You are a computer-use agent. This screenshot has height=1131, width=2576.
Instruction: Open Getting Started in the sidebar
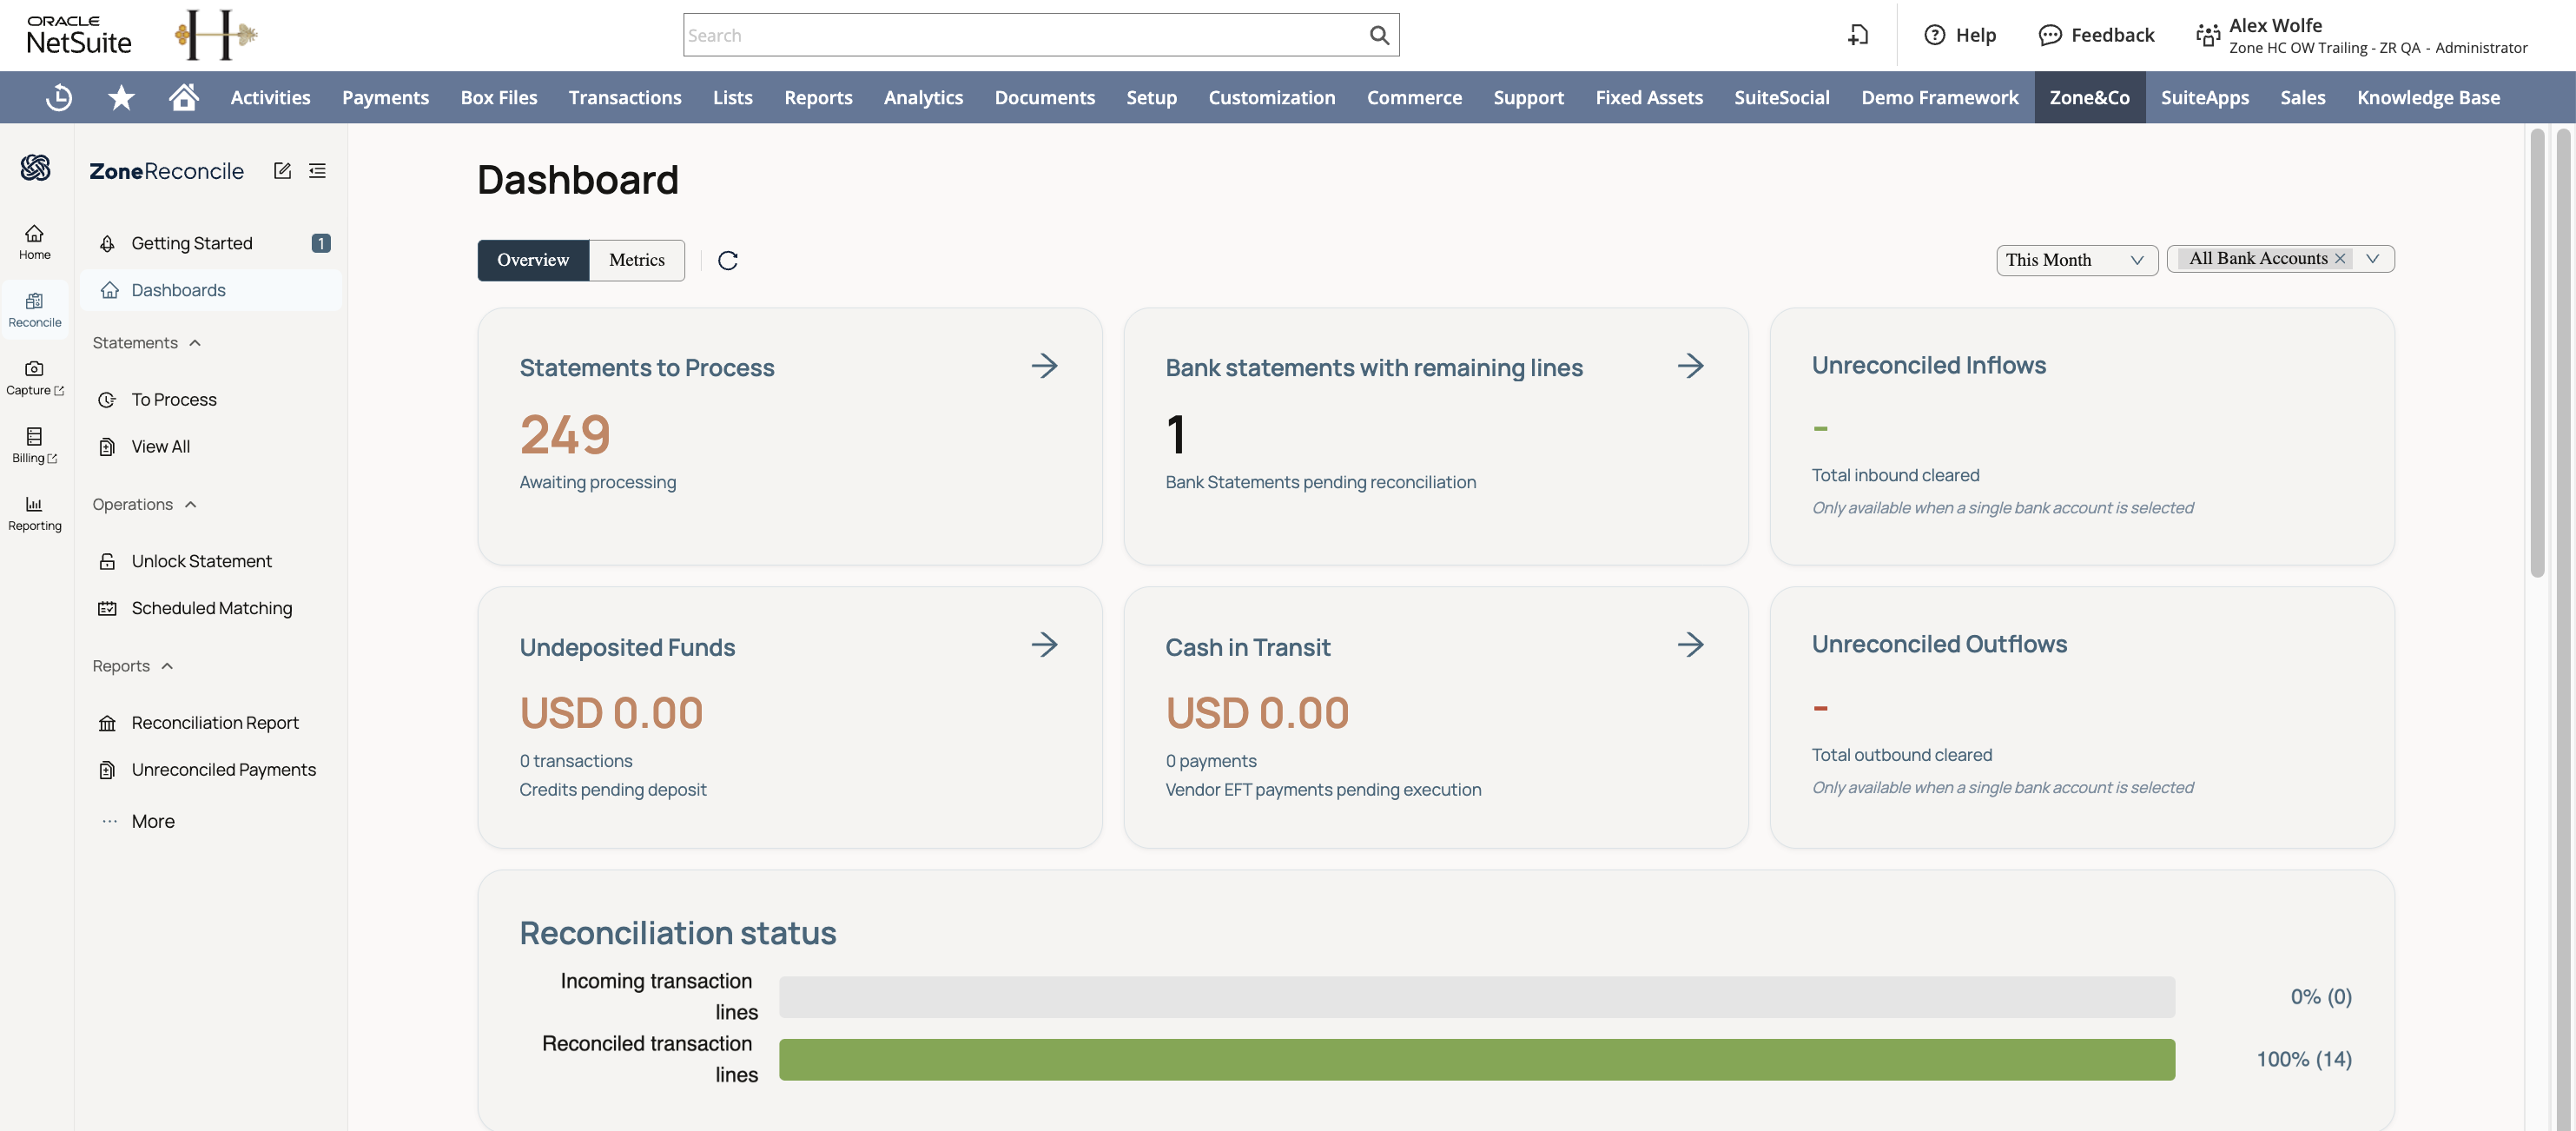tap(211, 243)
